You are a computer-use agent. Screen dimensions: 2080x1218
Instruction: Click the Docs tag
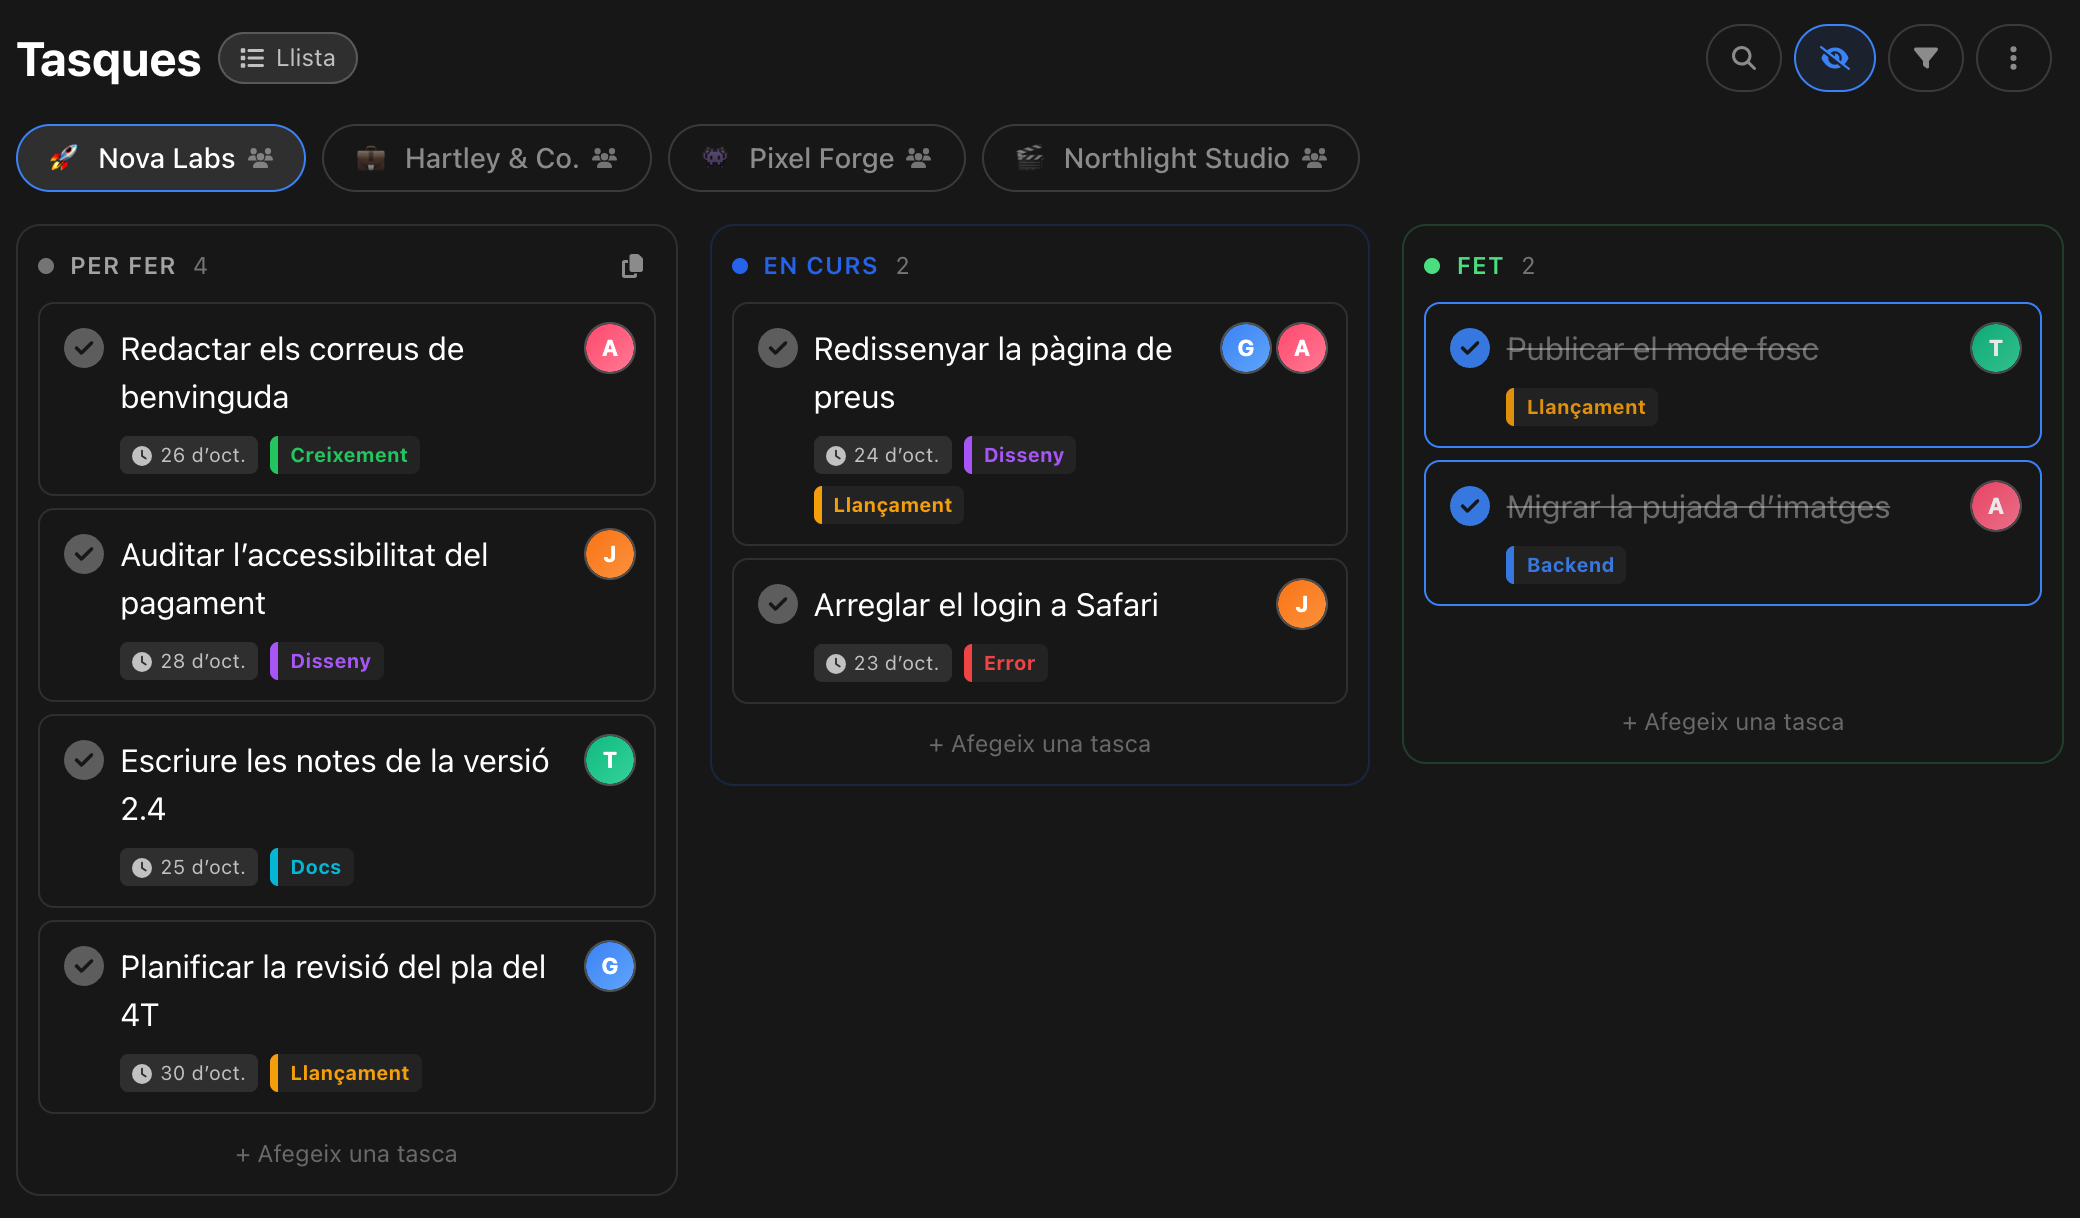pyautogui.click(x=312, y=867)
